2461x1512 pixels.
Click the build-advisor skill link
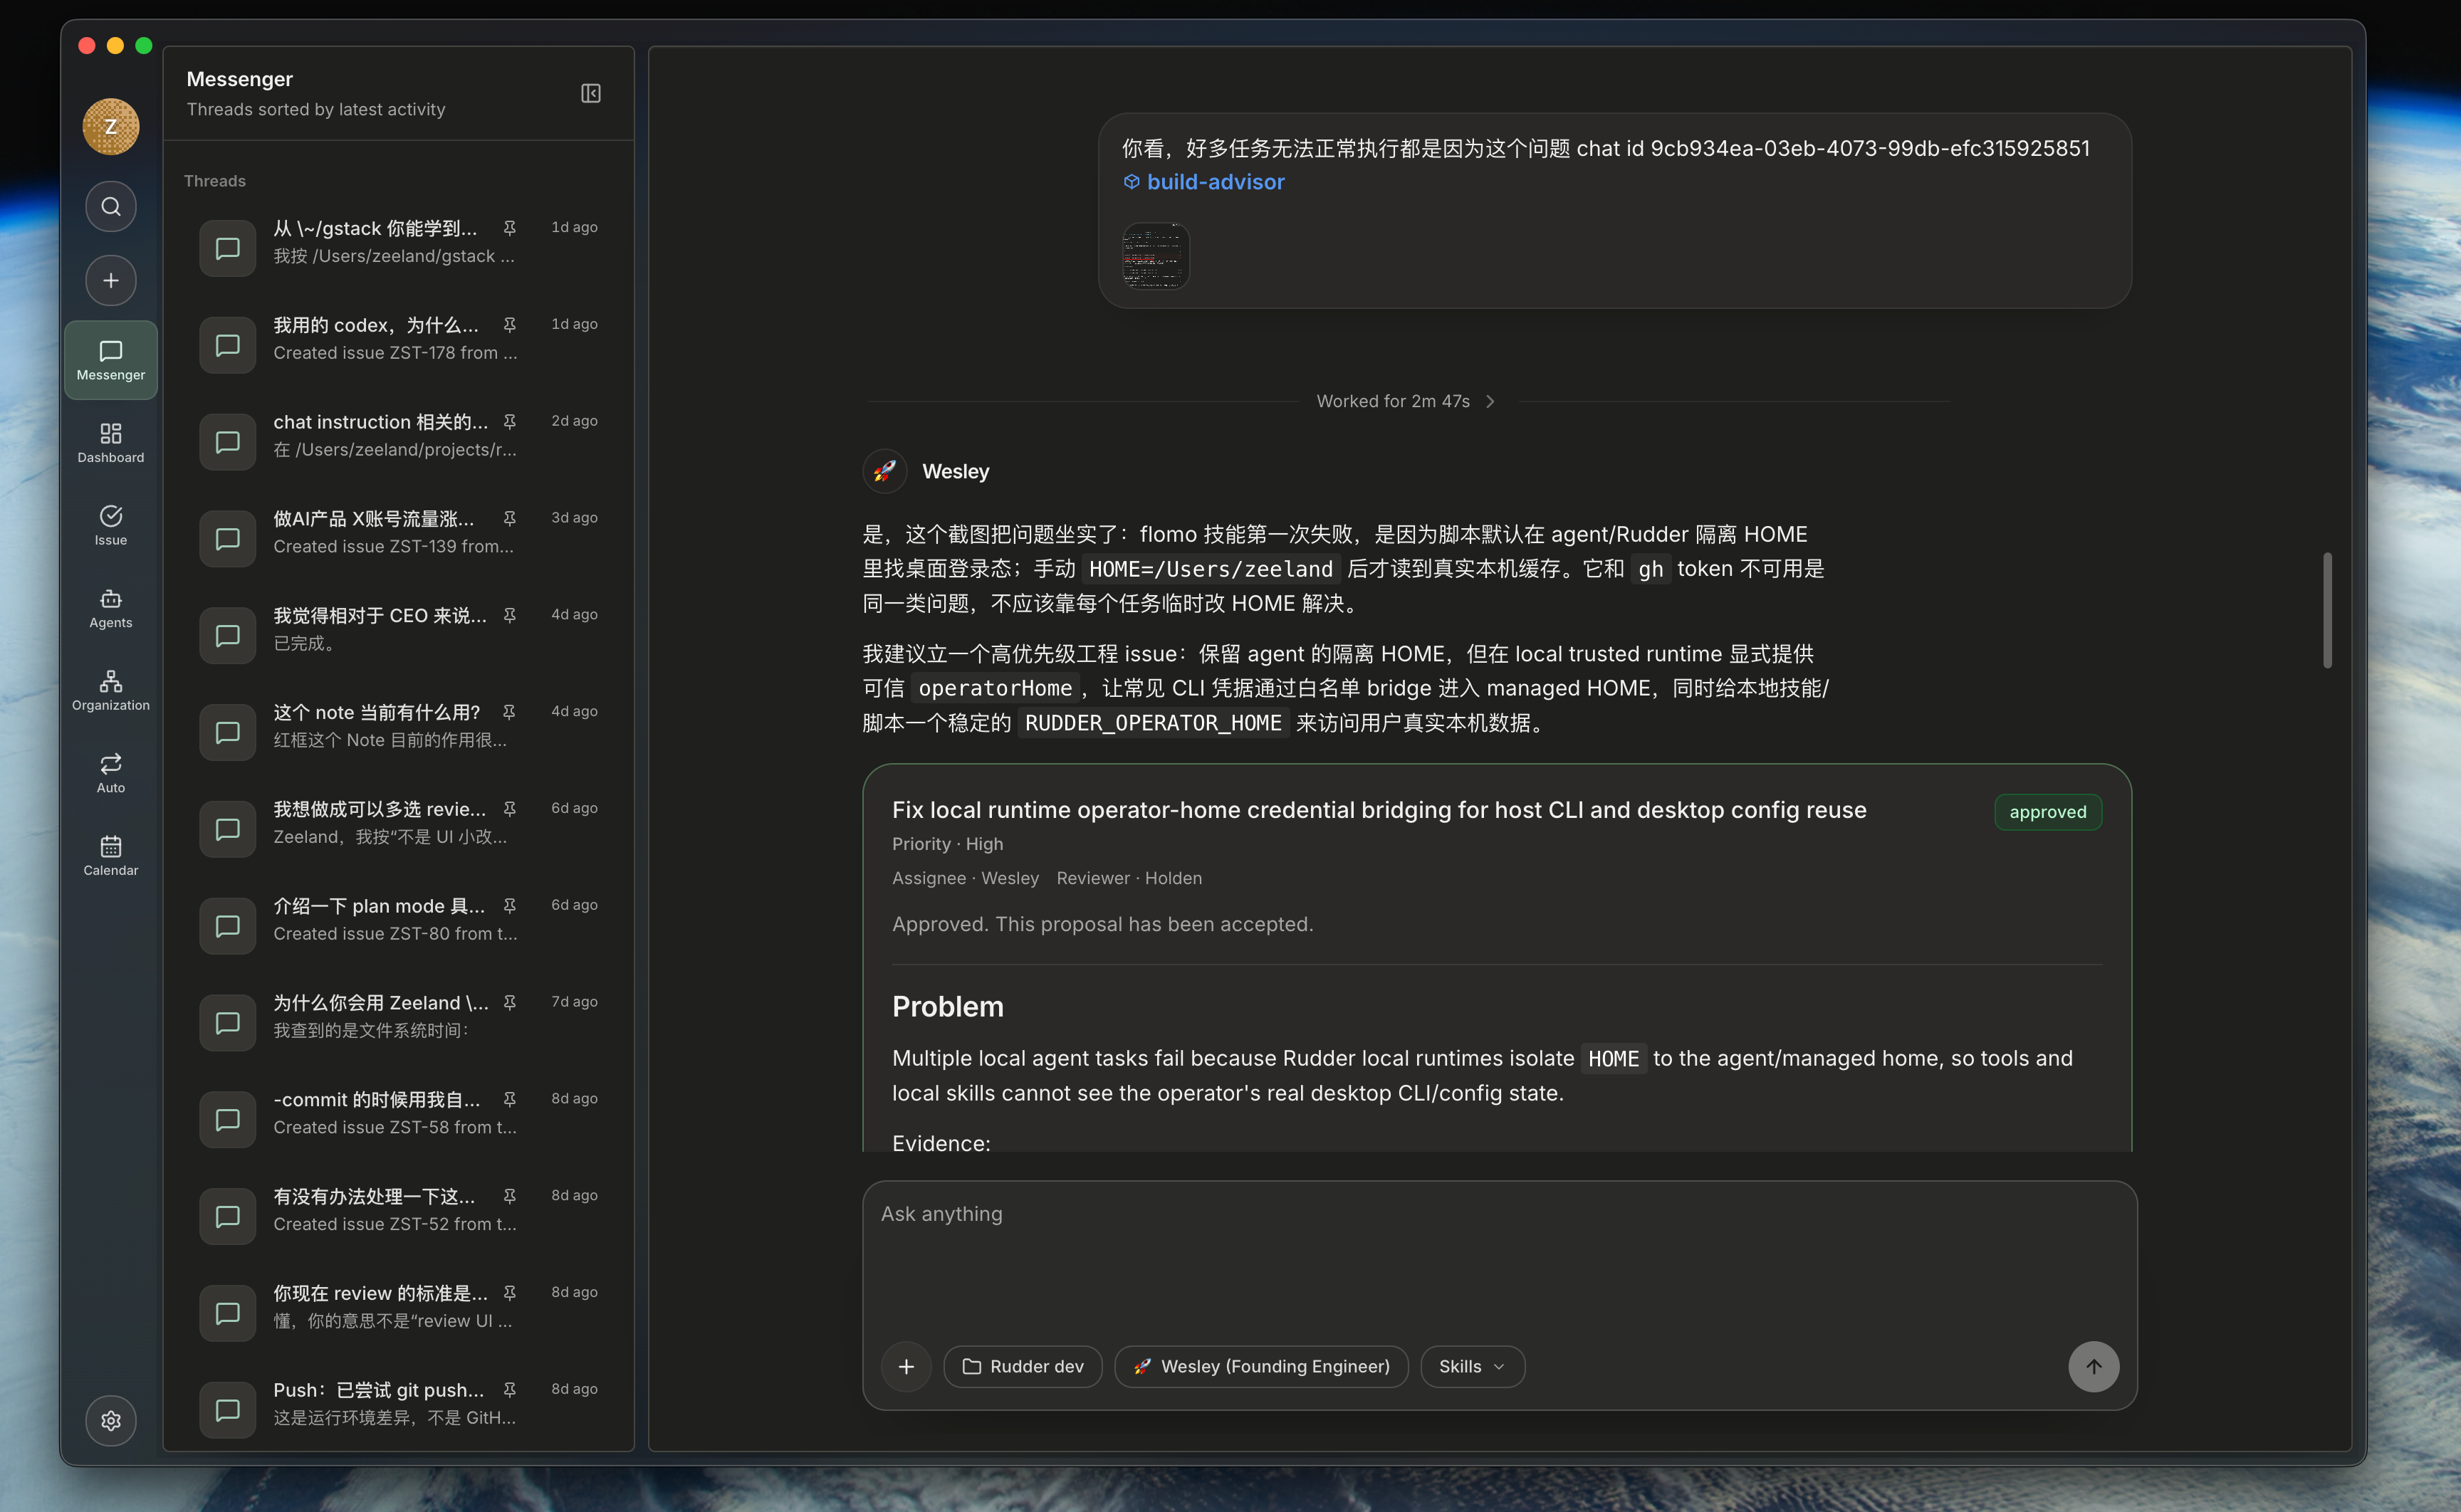(x=1204, y=182)
